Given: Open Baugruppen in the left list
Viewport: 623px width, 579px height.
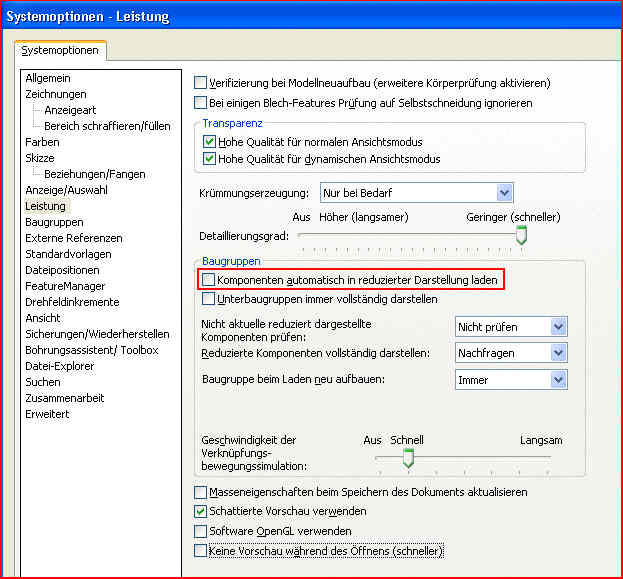Looking at the screenshot, I should pyautogui.click(x=54, y=222).
